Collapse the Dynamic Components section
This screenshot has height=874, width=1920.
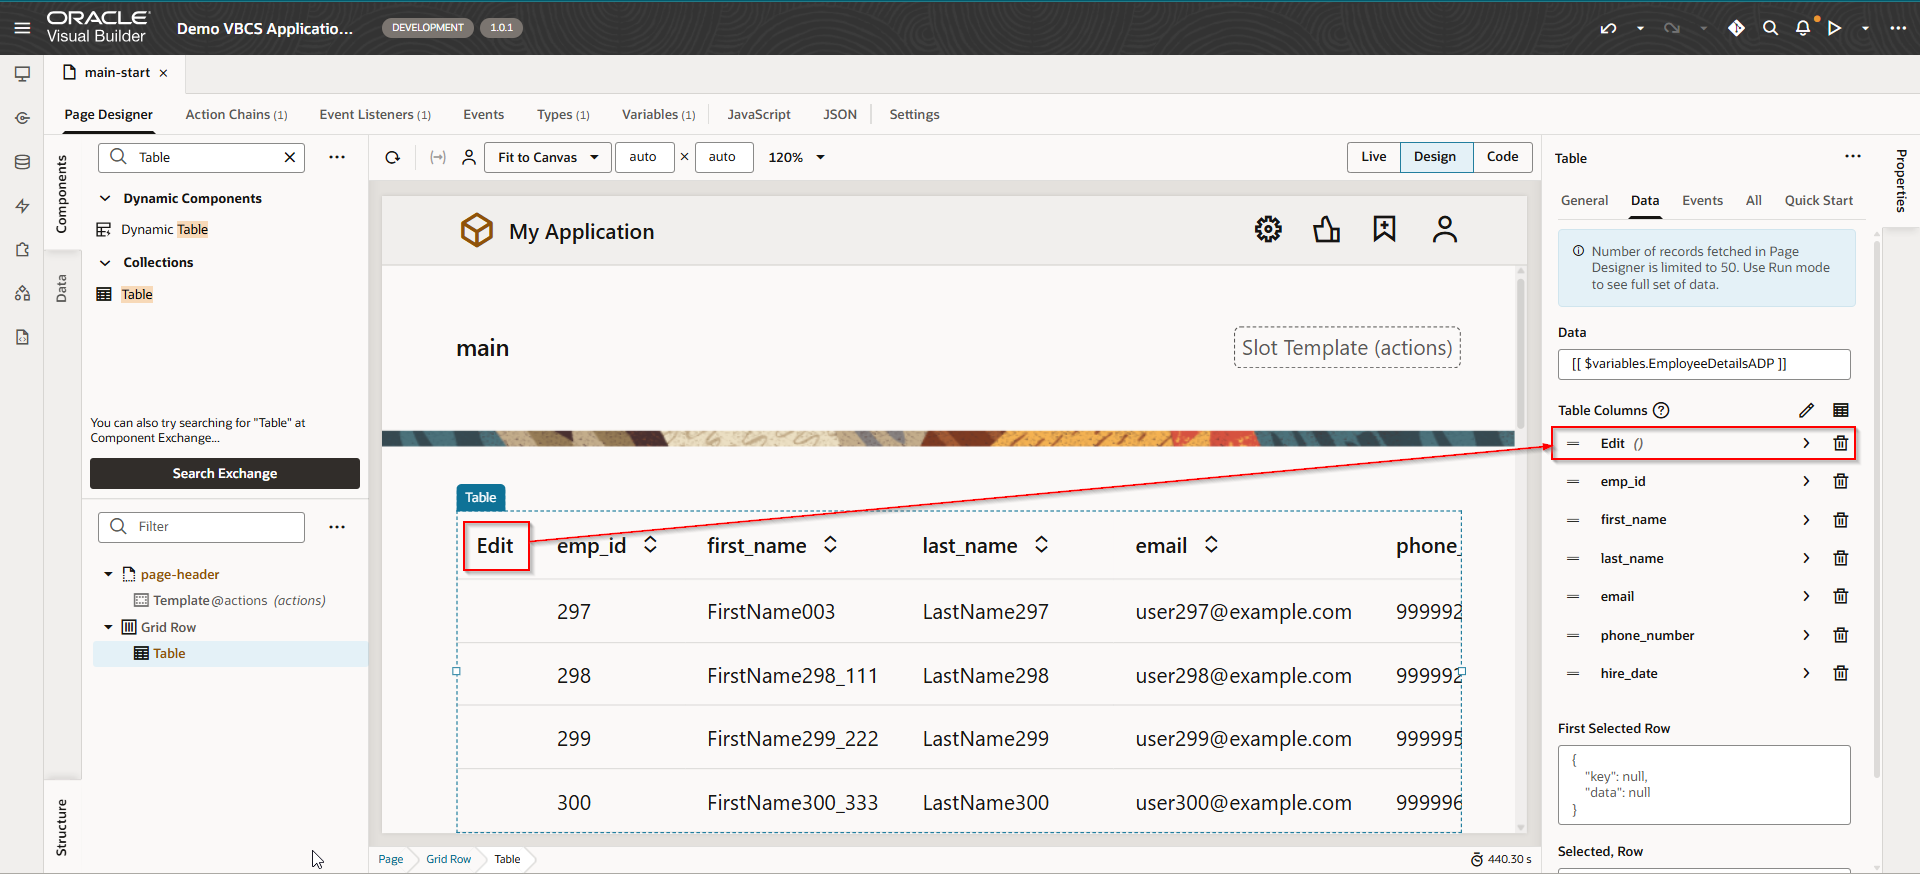pos(105,198)
